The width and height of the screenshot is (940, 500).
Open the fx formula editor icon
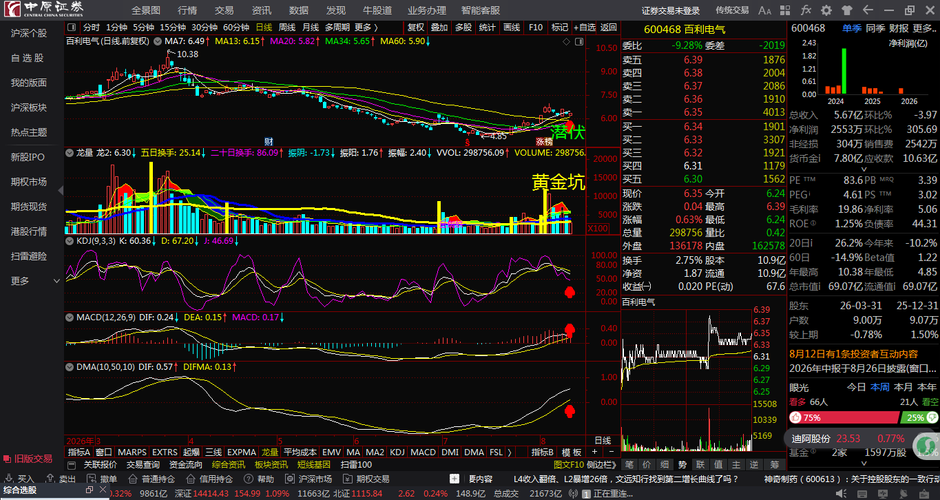(x=806, y=10)
